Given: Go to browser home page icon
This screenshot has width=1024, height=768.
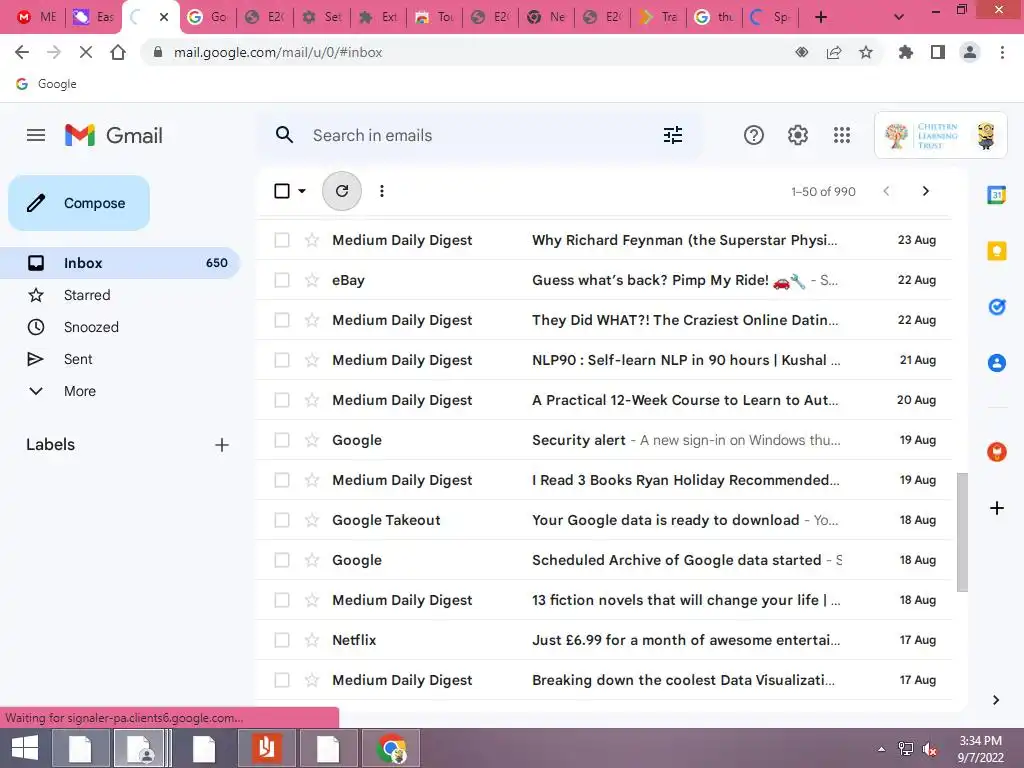Looking at the screenshot, I should tap(118, 52).
